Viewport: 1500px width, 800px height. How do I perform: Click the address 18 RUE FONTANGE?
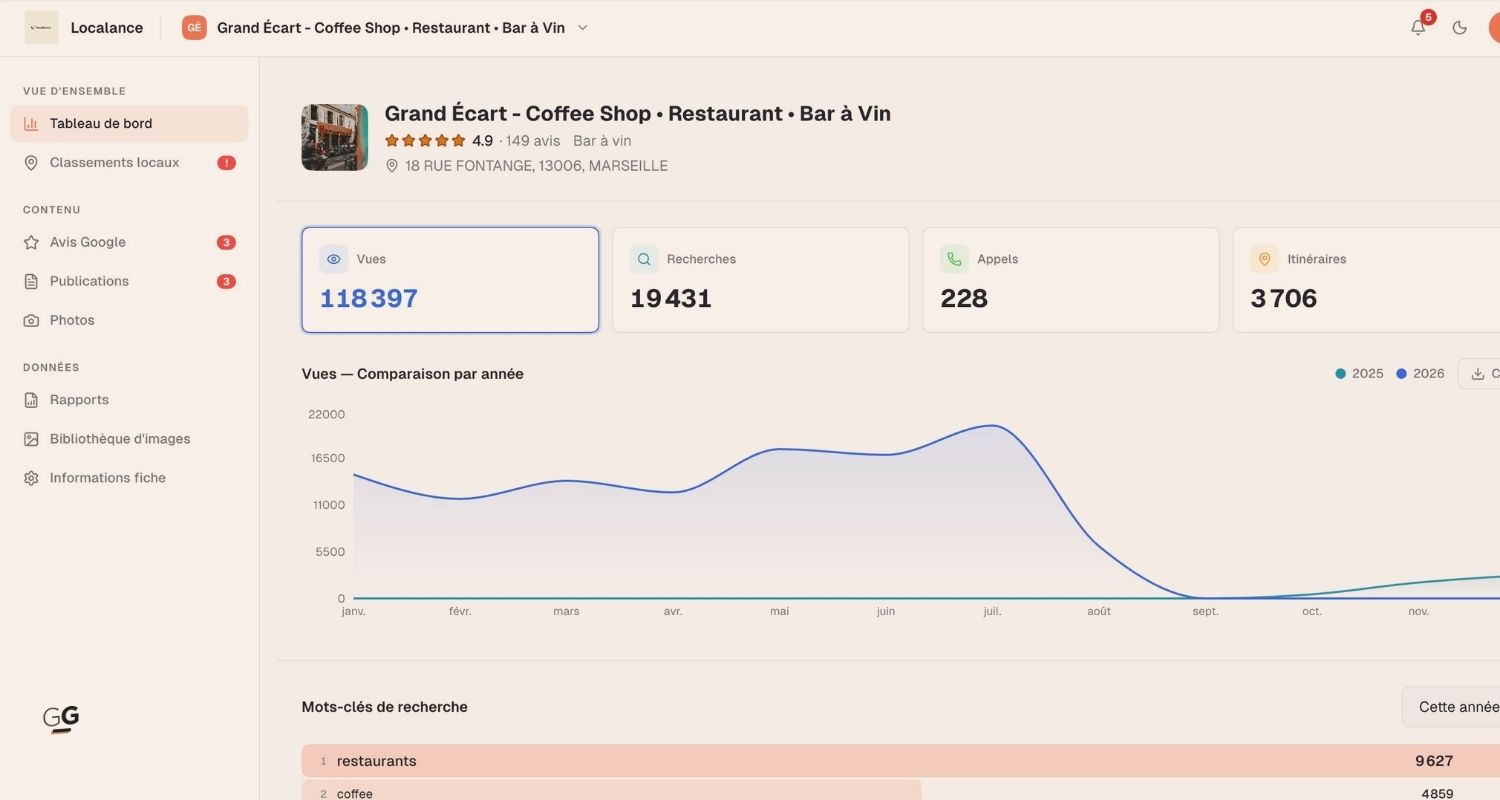tap(536, 166)
